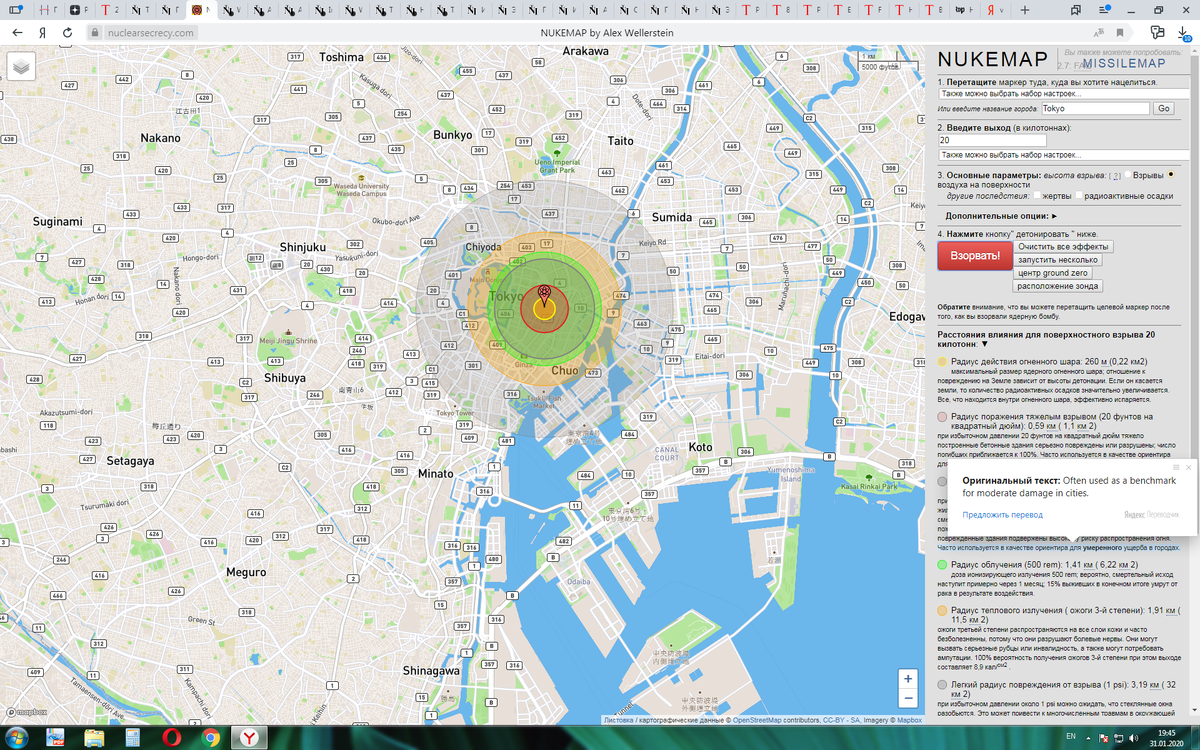
Task: Click thermal radiation orange color swatch
Action: 943,609
